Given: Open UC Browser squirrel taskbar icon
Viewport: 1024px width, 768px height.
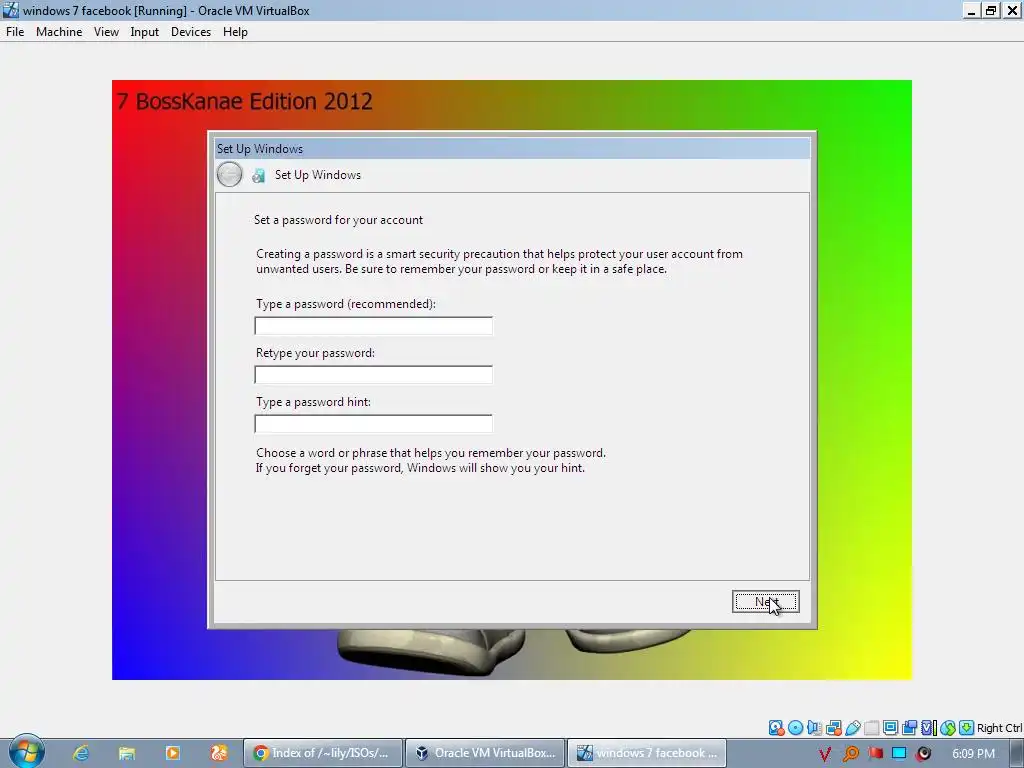Looking at the screenshot, I should tap(219, 753).
